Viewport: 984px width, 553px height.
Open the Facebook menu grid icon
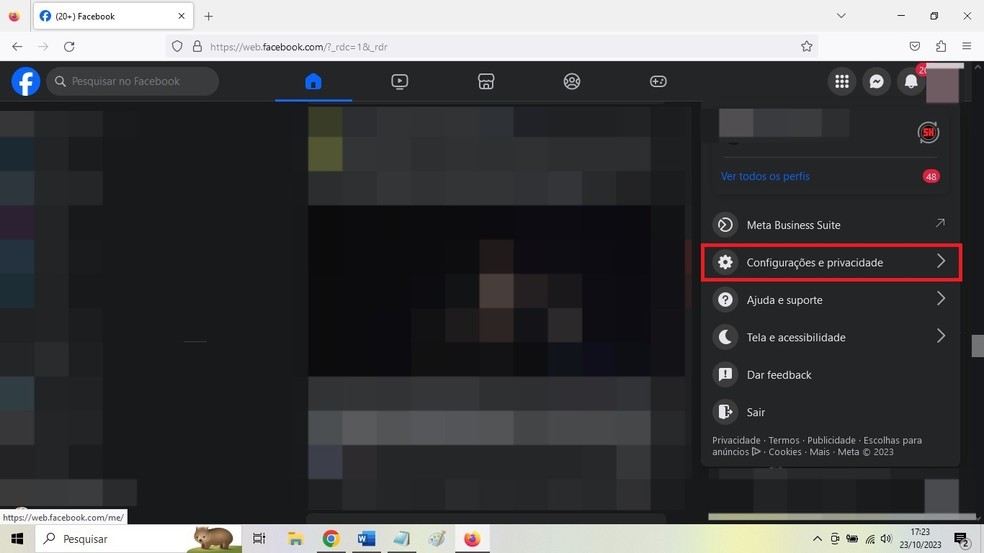point(842,82)
